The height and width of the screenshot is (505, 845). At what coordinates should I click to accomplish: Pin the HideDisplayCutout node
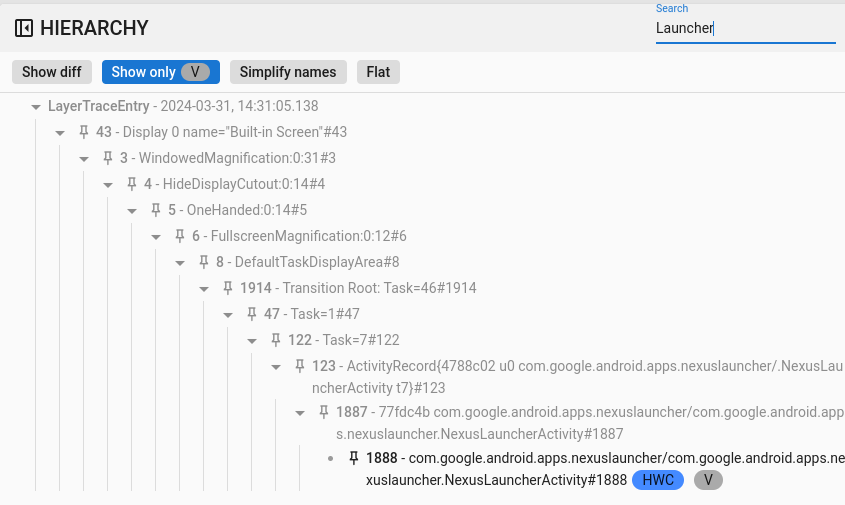pos(132,184)
